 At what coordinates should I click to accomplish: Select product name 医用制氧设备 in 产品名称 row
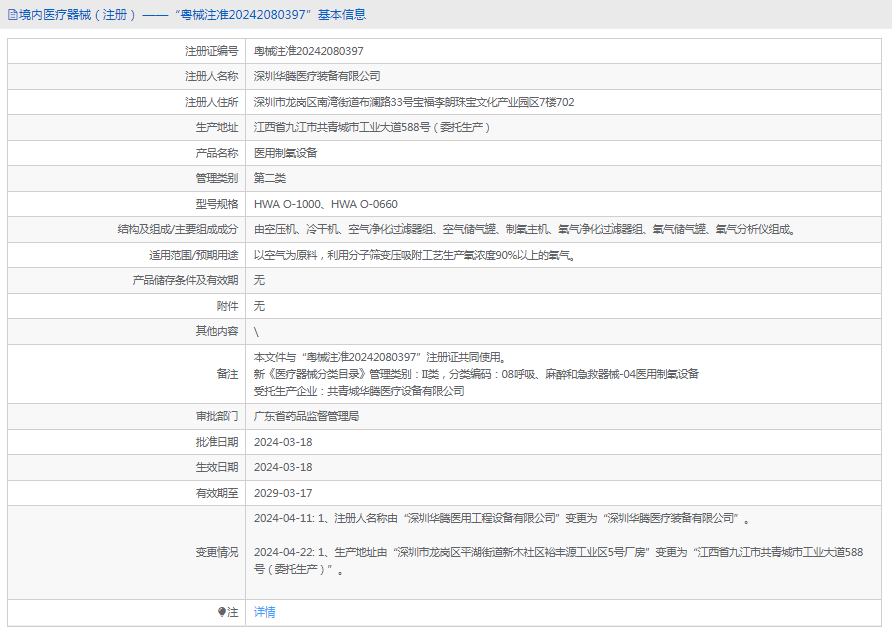(x=286, y=153)
